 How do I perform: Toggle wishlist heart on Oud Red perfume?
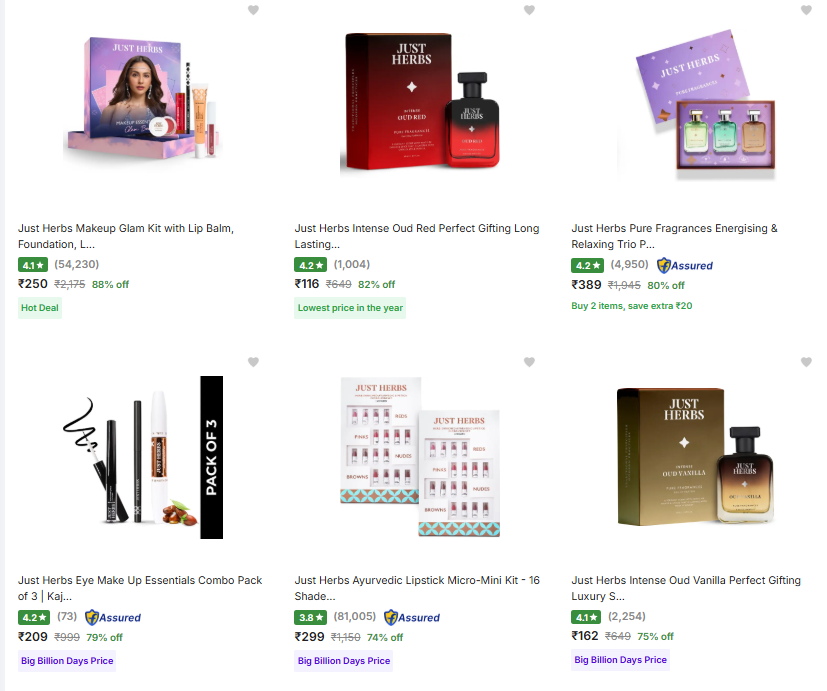coord(529,10)
